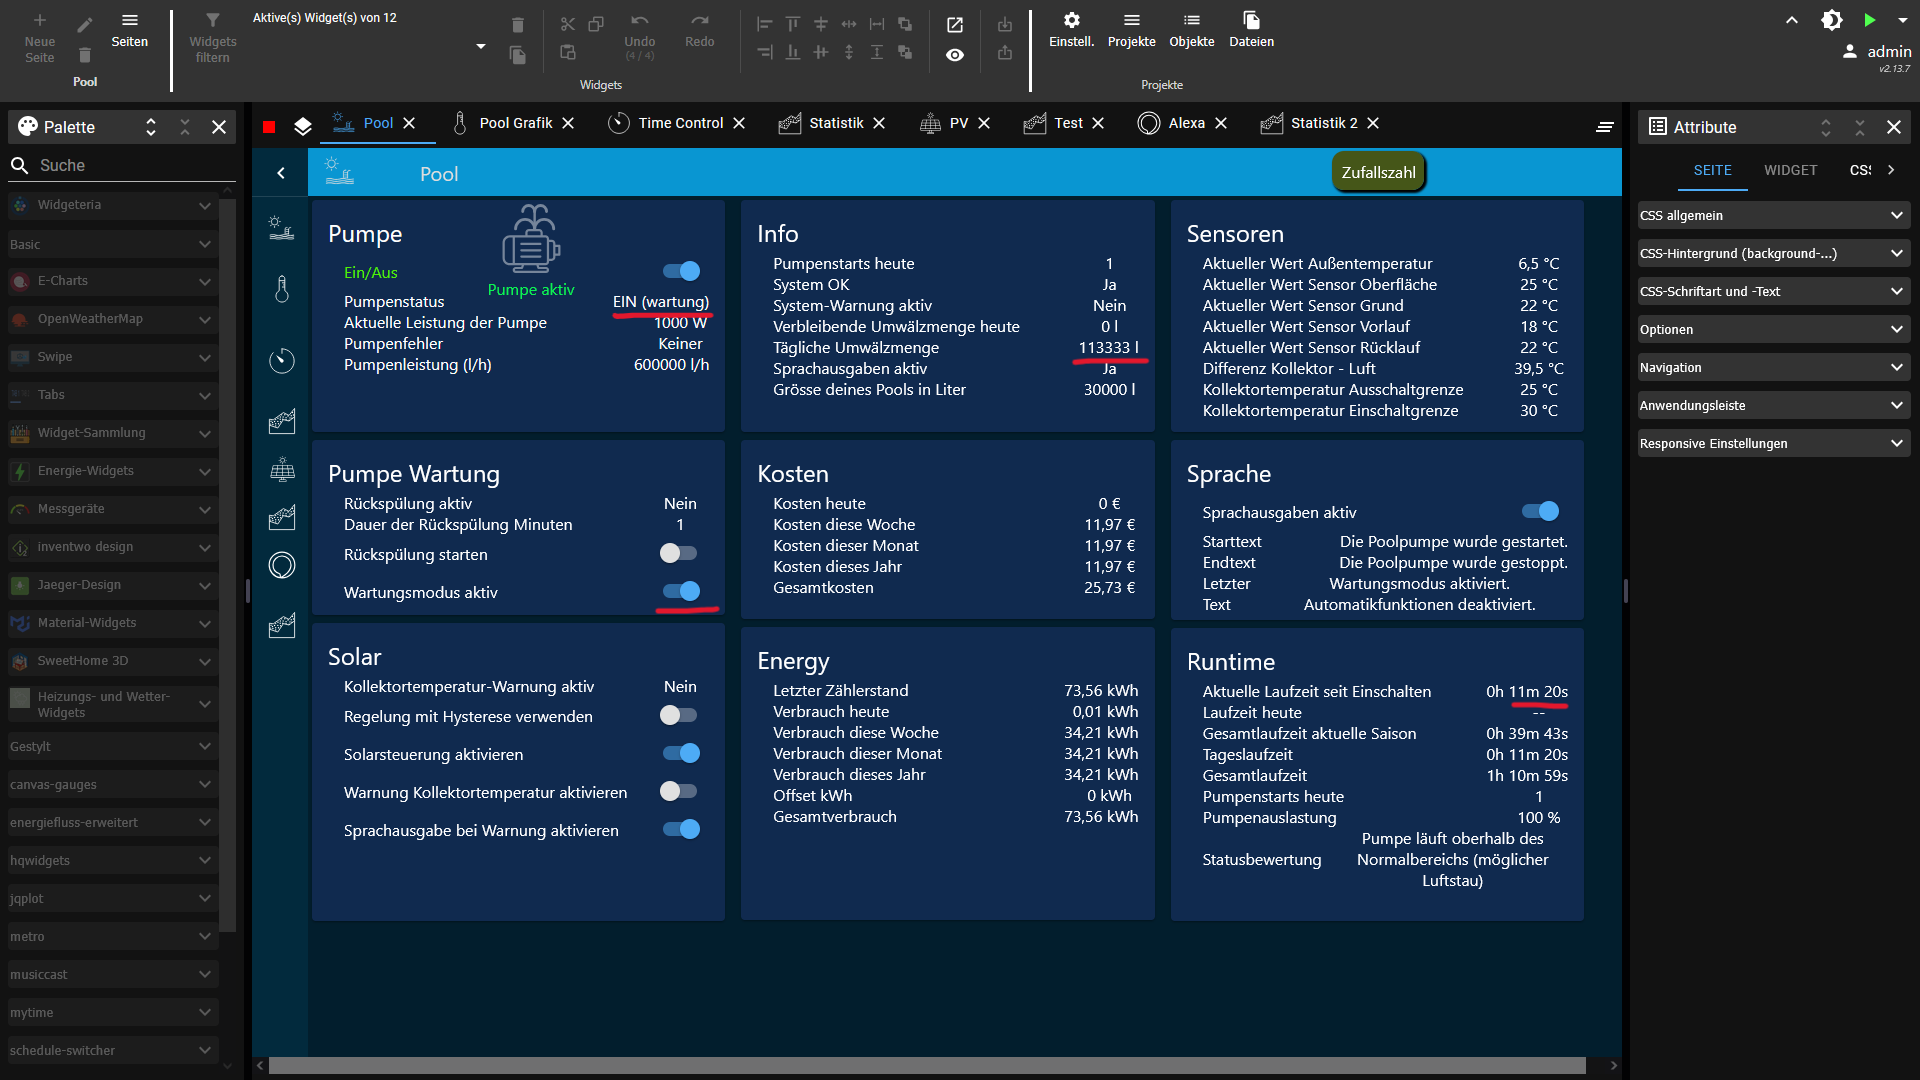Expand the Navigation attribute group
1920x1080 pixels.
[1772, 367]
